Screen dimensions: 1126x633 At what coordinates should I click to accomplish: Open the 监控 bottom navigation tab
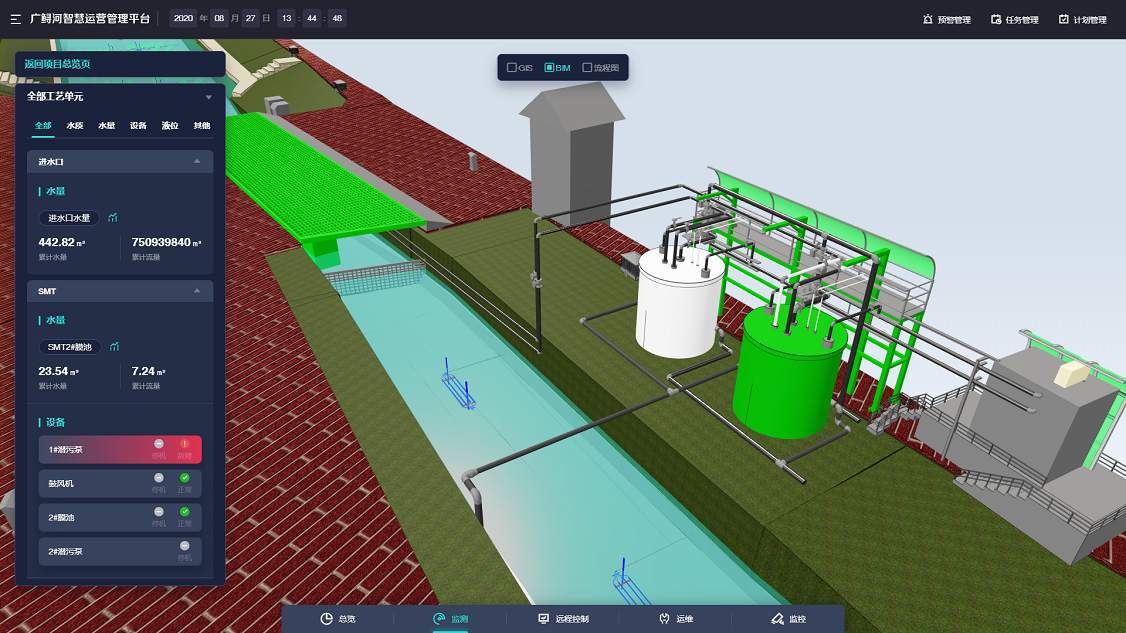point(788,619)
